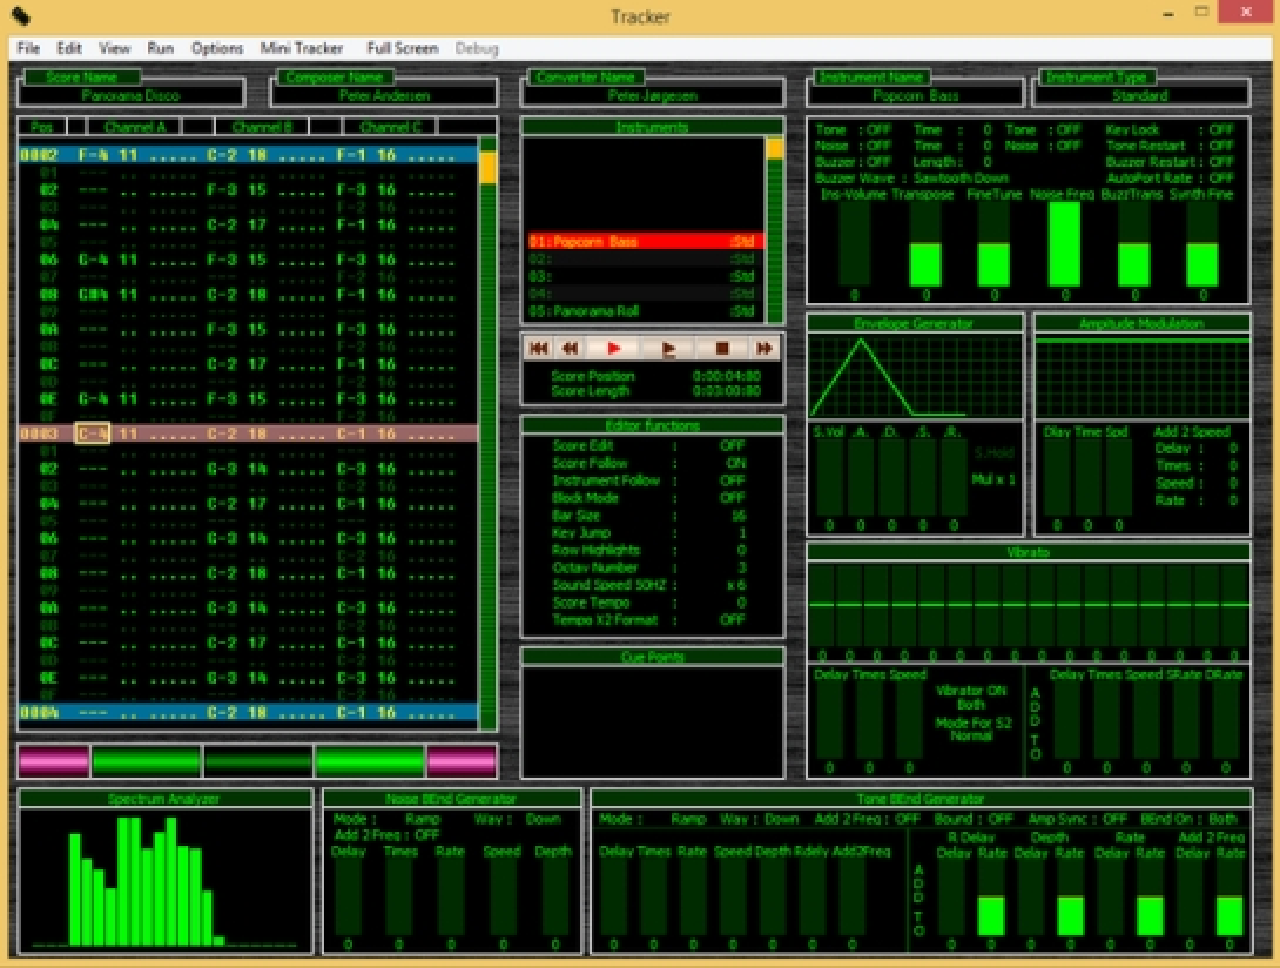The height and width of the screenshot is (968, 1280).
Task: Start playback with the red play button
Action: [x=614, y=348]
